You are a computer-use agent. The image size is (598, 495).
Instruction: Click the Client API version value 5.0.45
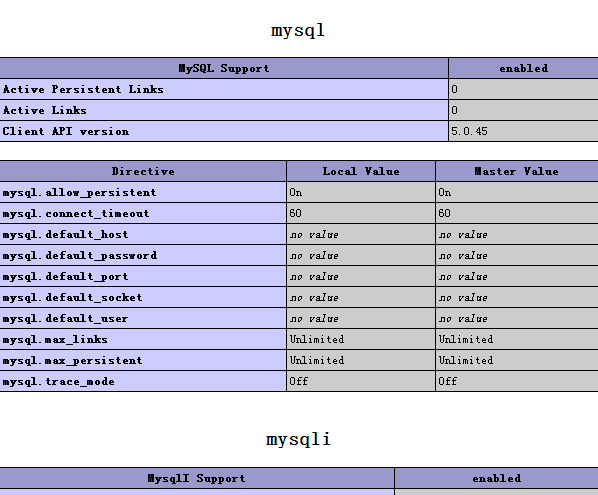(x=469, y=131)
